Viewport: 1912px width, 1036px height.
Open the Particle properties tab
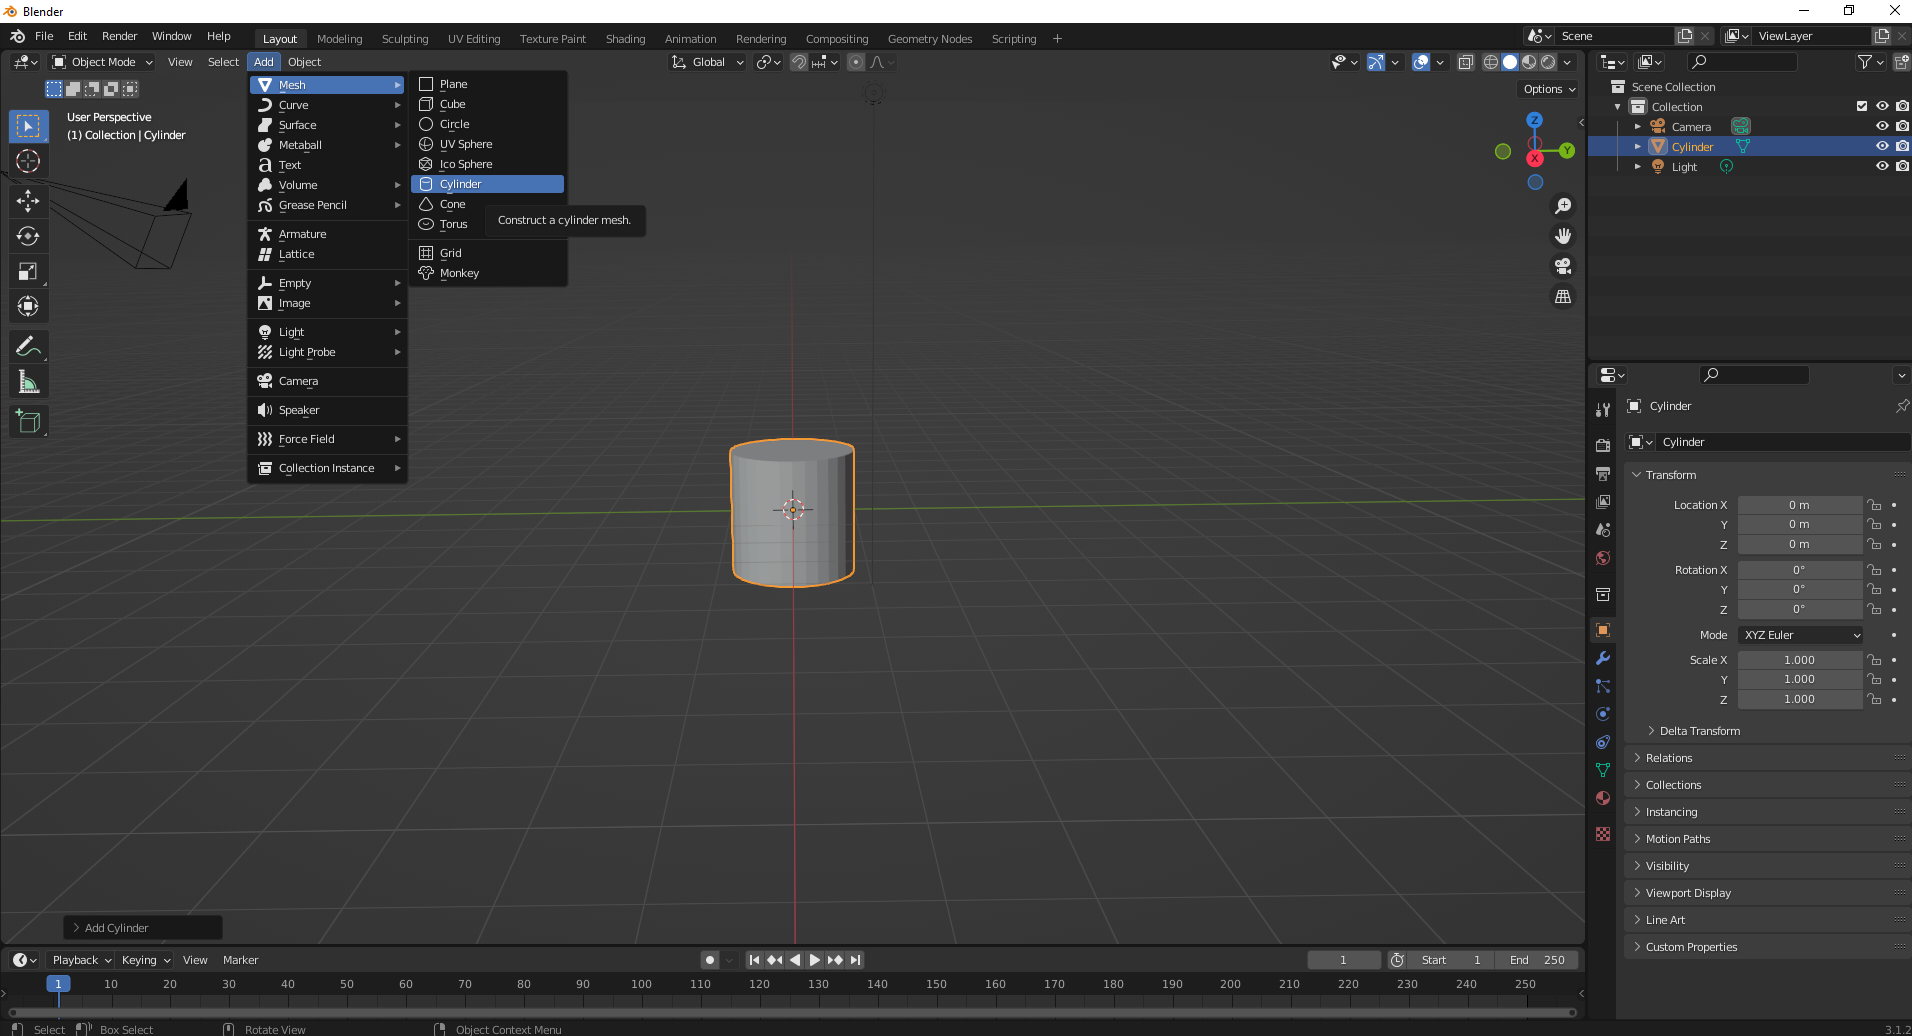[x=1603, y=686]
